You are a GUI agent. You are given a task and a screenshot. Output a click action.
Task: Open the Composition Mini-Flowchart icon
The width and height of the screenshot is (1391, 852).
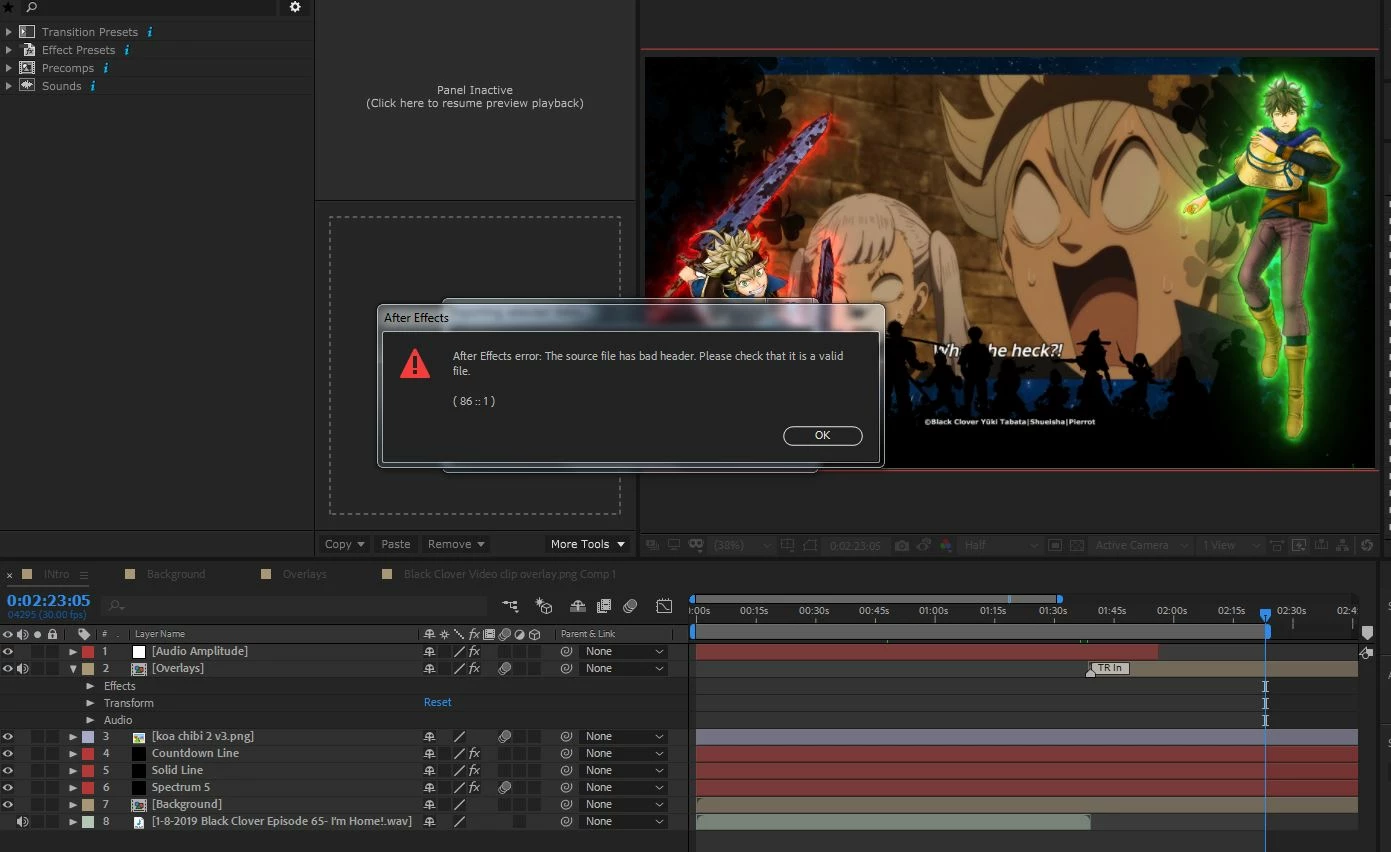click(x=511, y=606)
